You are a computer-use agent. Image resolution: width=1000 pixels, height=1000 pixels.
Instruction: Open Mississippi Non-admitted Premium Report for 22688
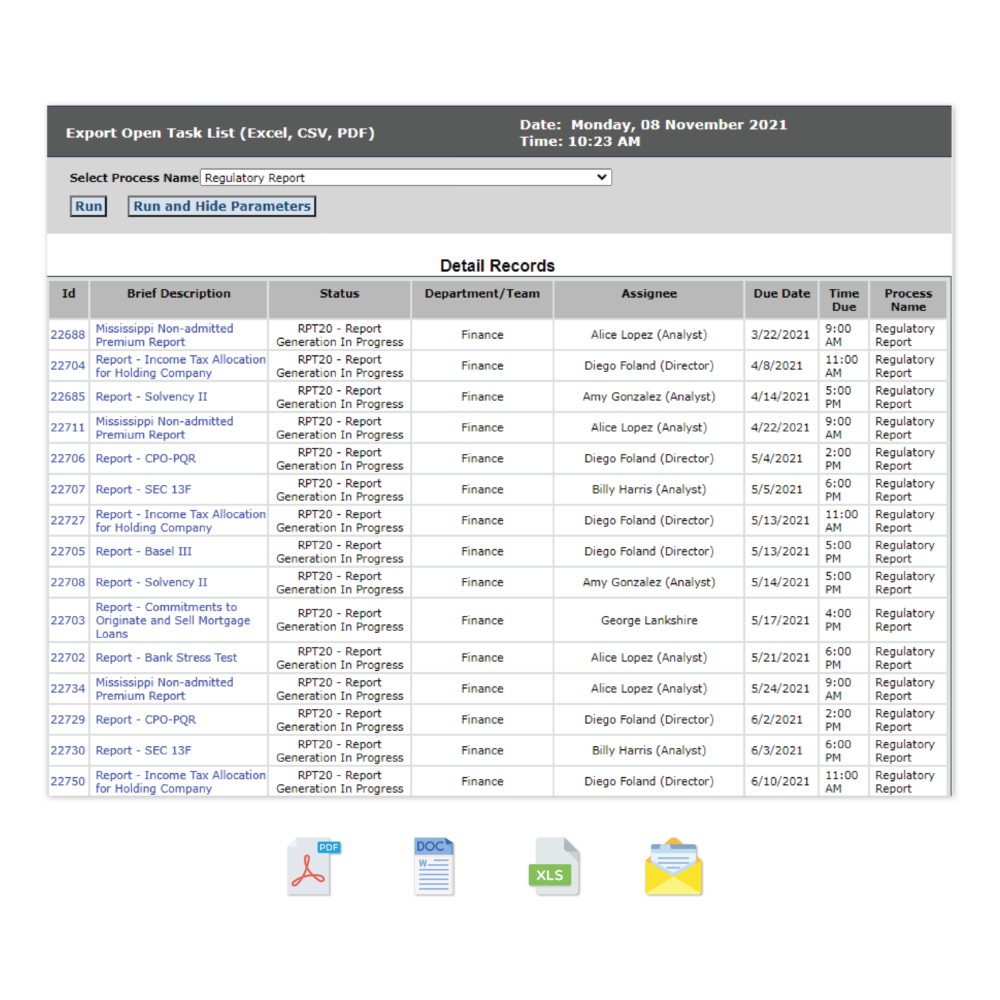(x=165, y=335)
